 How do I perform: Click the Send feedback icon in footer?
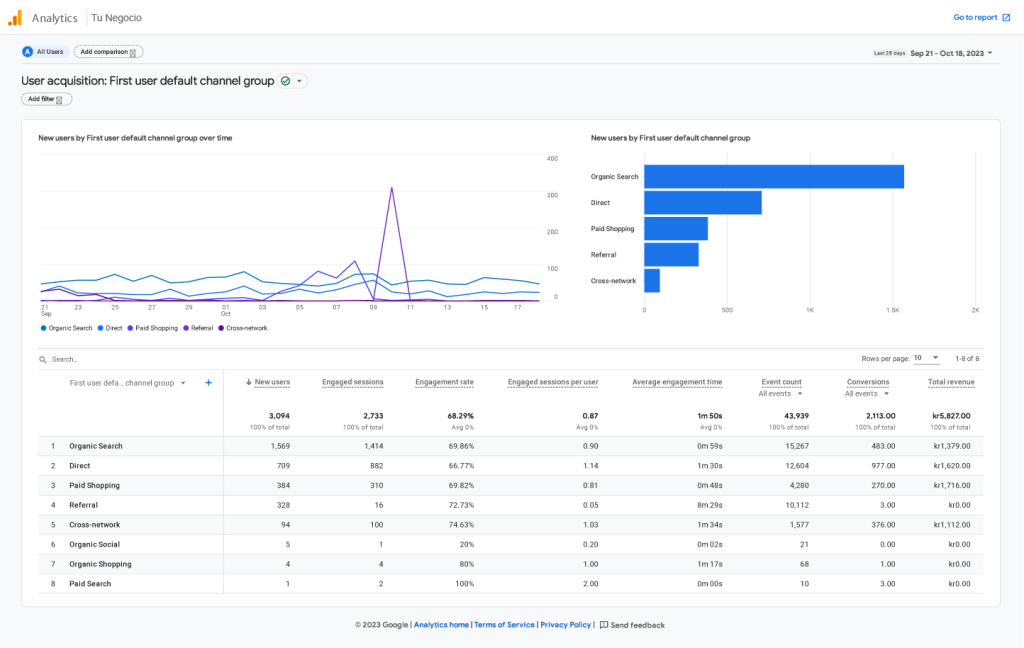(604, 625)
